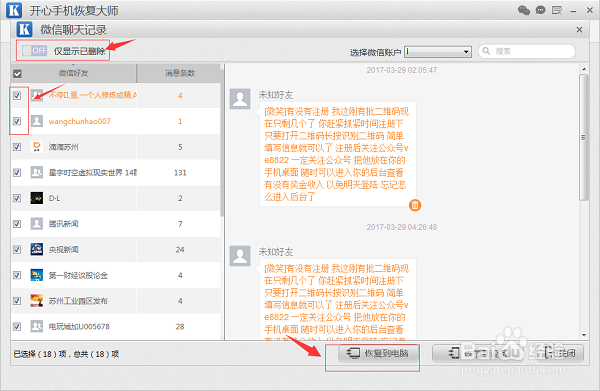Click the 滴滴苏州 contact avatar
Viewport: 600px width, 391px height.
[37, 147]
